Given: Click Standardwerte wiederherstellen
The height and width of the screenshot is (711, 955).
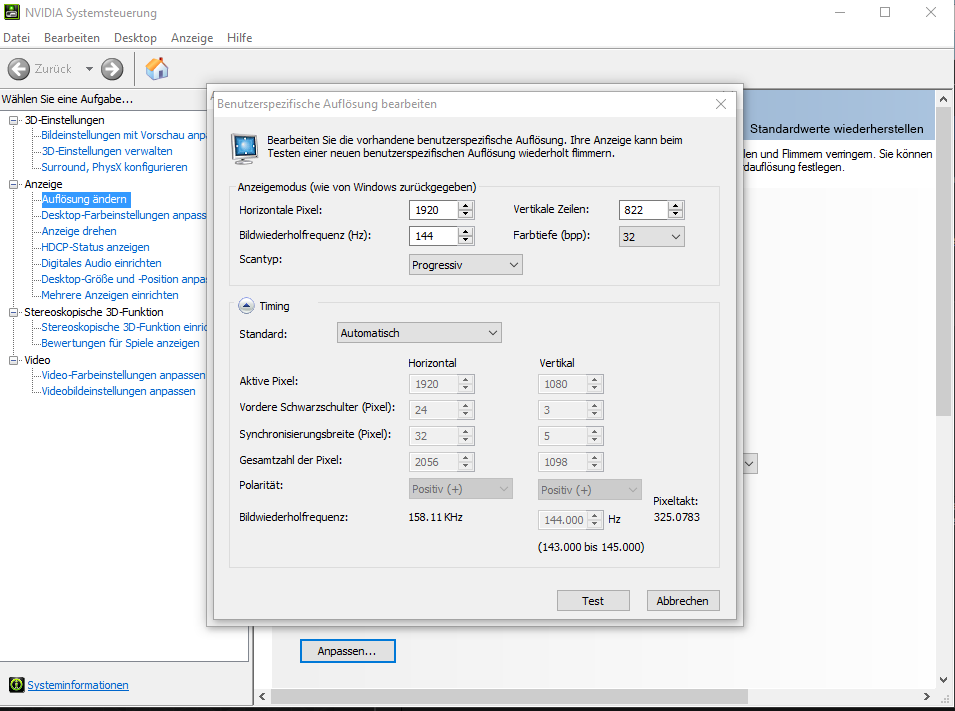Looking at the screenshot, I should tap(836, 129).
